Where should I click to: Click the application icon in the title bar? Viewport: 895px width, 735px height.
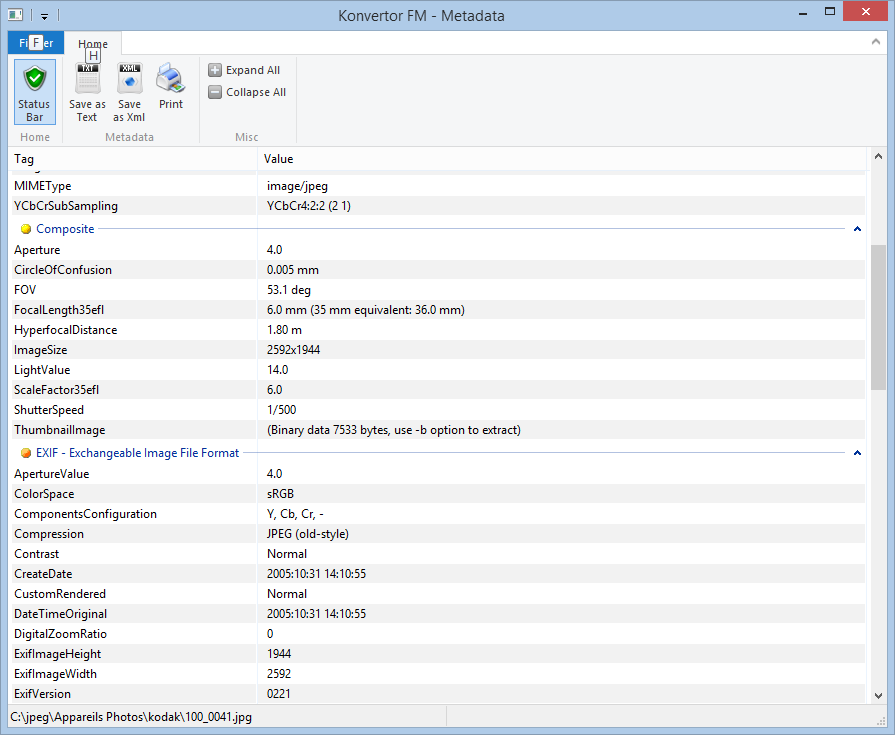(15, 15)
